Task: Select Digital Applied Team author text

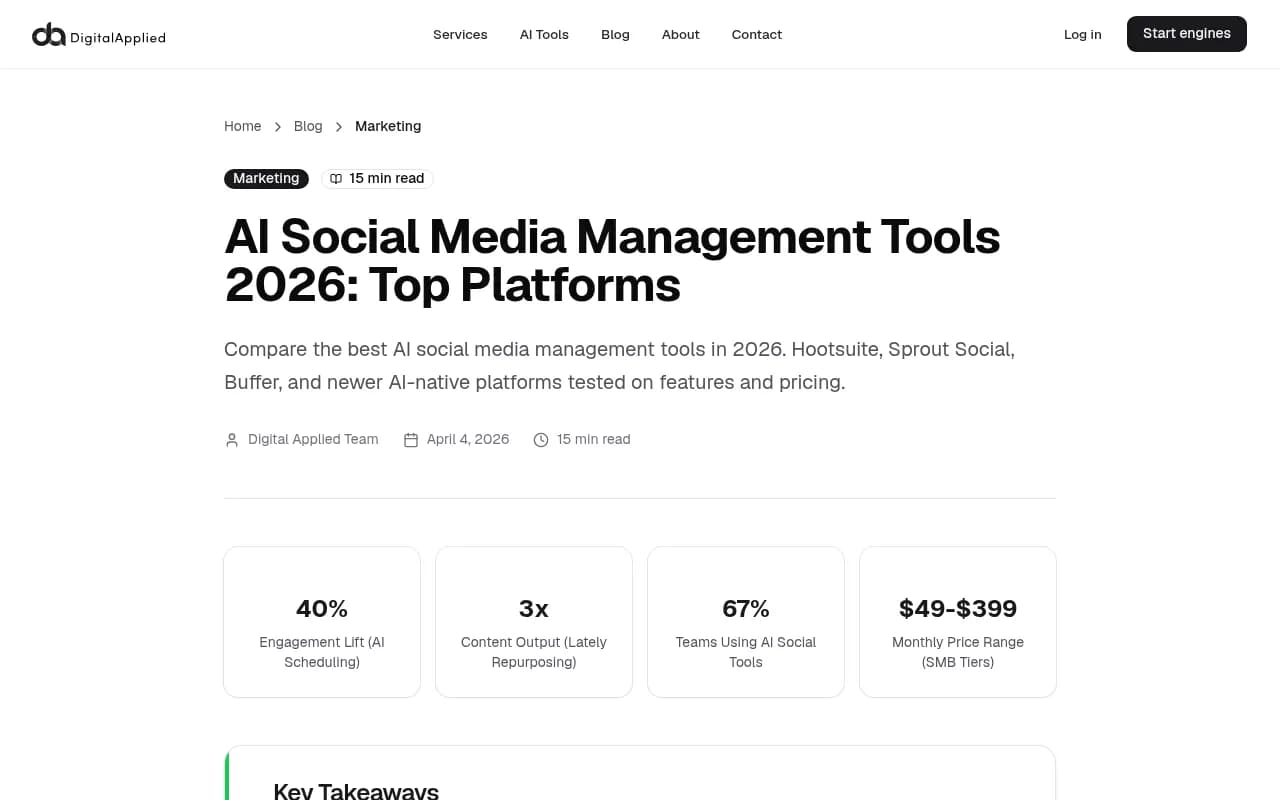Action: pyautogui.click(x=313, y=439)
